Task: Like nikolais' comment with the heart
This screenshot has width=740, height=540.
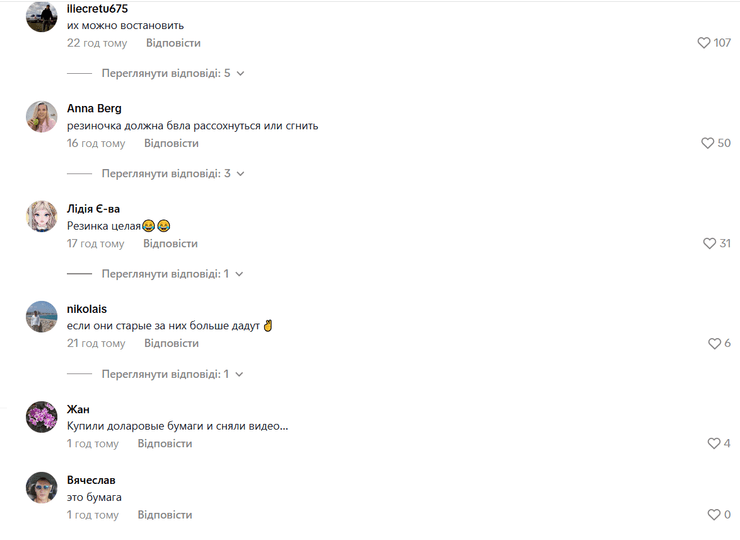Action: (x=714, y=344)
